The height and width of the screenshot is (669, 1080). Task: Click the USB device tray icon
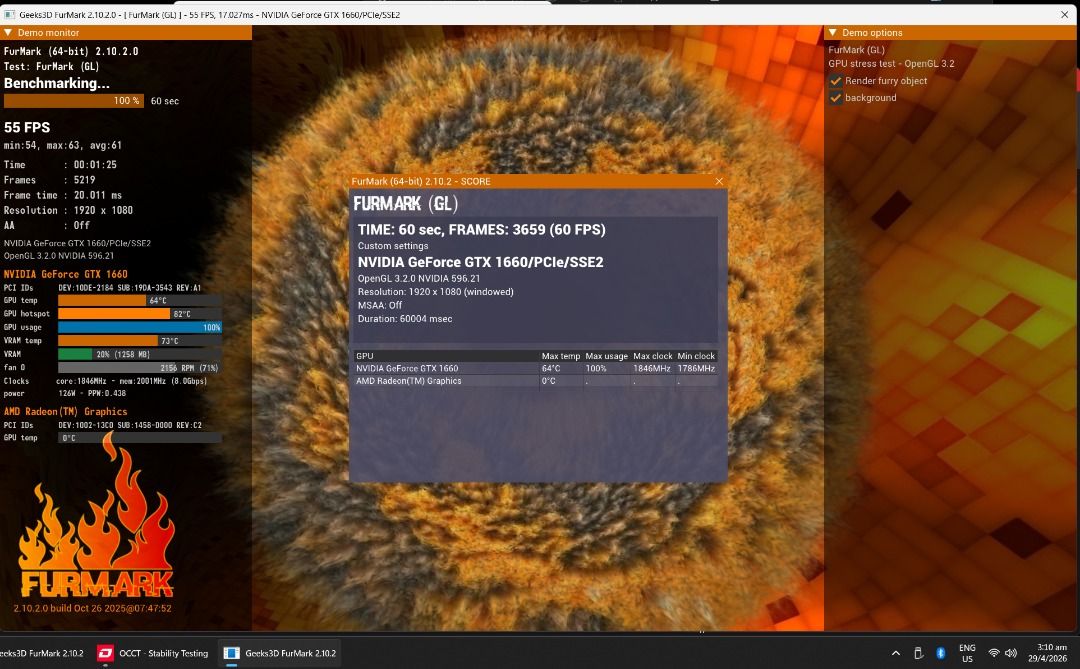point(918,653)
